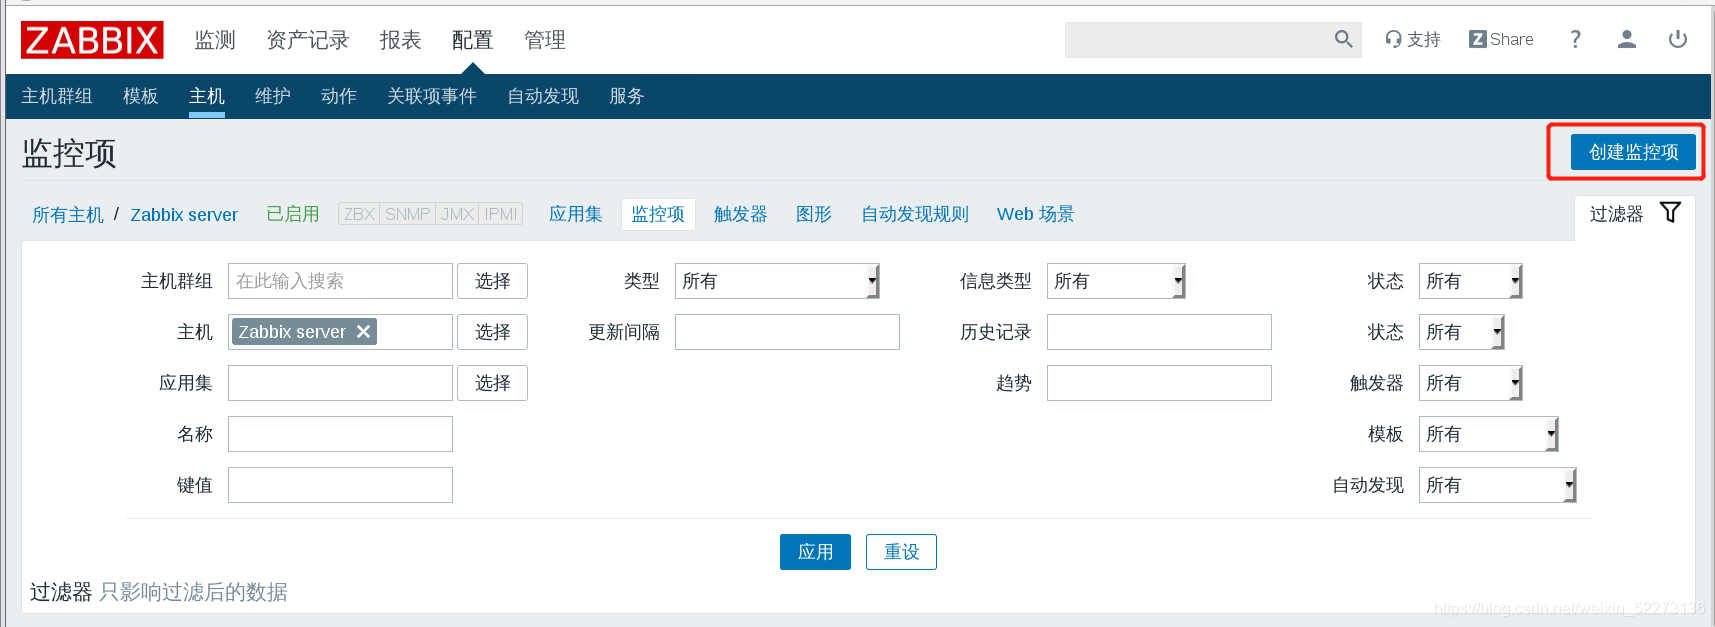The height and width of the screenshot is (627, 1715).
Task: Click the 趋势 input field
Action: (1159, 383)
